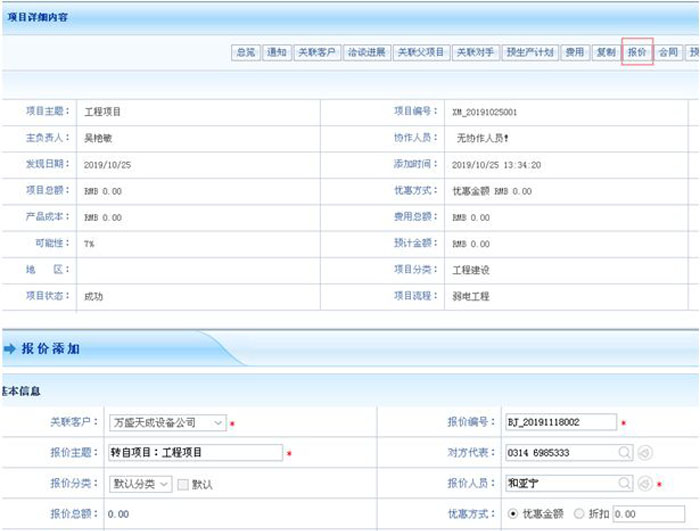The height and width of the screenshot is (531, 700).
Task: Focus the 报价编号 text field
Action: (560, 423)
